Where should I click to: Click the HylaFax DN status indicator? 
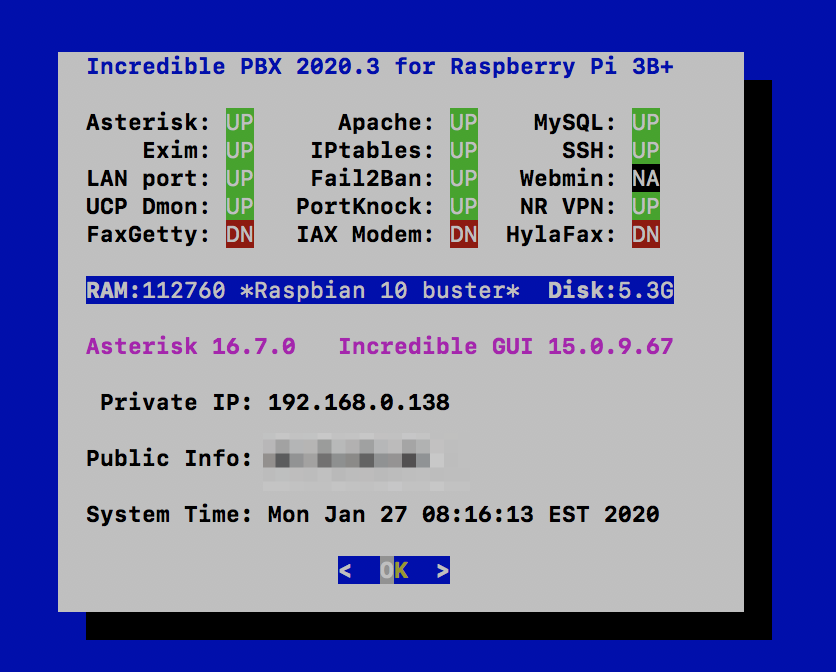(646, 234)
